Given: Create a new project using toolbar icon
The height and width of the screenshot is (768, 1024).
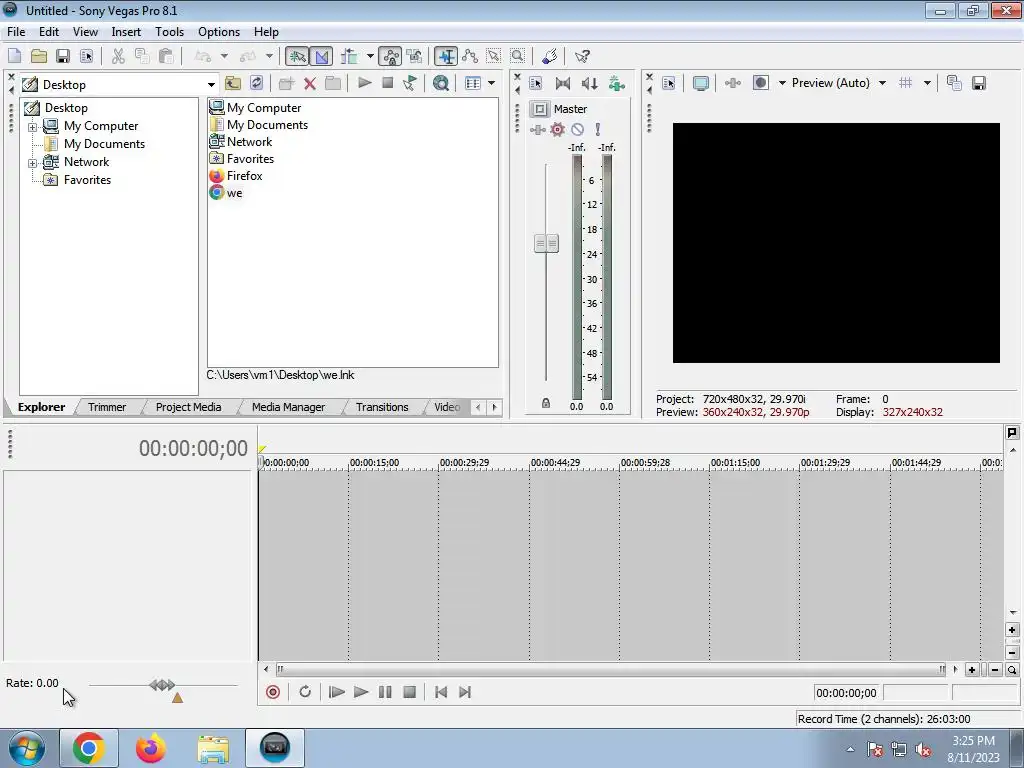Looking at the screenshot, I should click(x=14, y=56).
